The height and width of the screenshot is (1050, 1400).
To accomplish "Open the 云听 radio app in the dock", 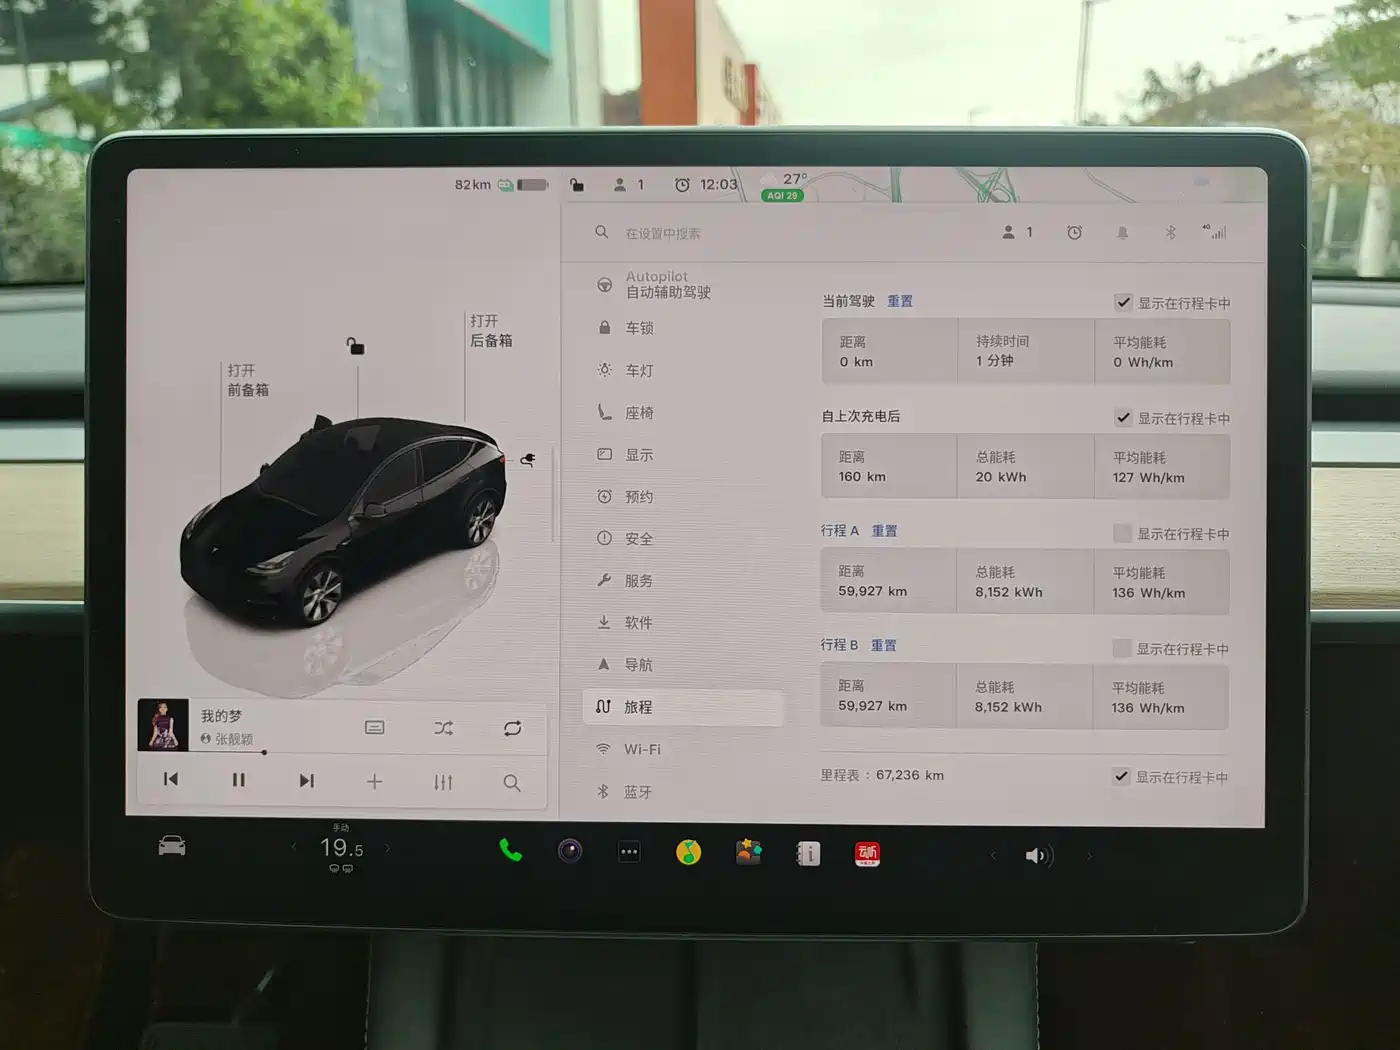I will (867, 853).
